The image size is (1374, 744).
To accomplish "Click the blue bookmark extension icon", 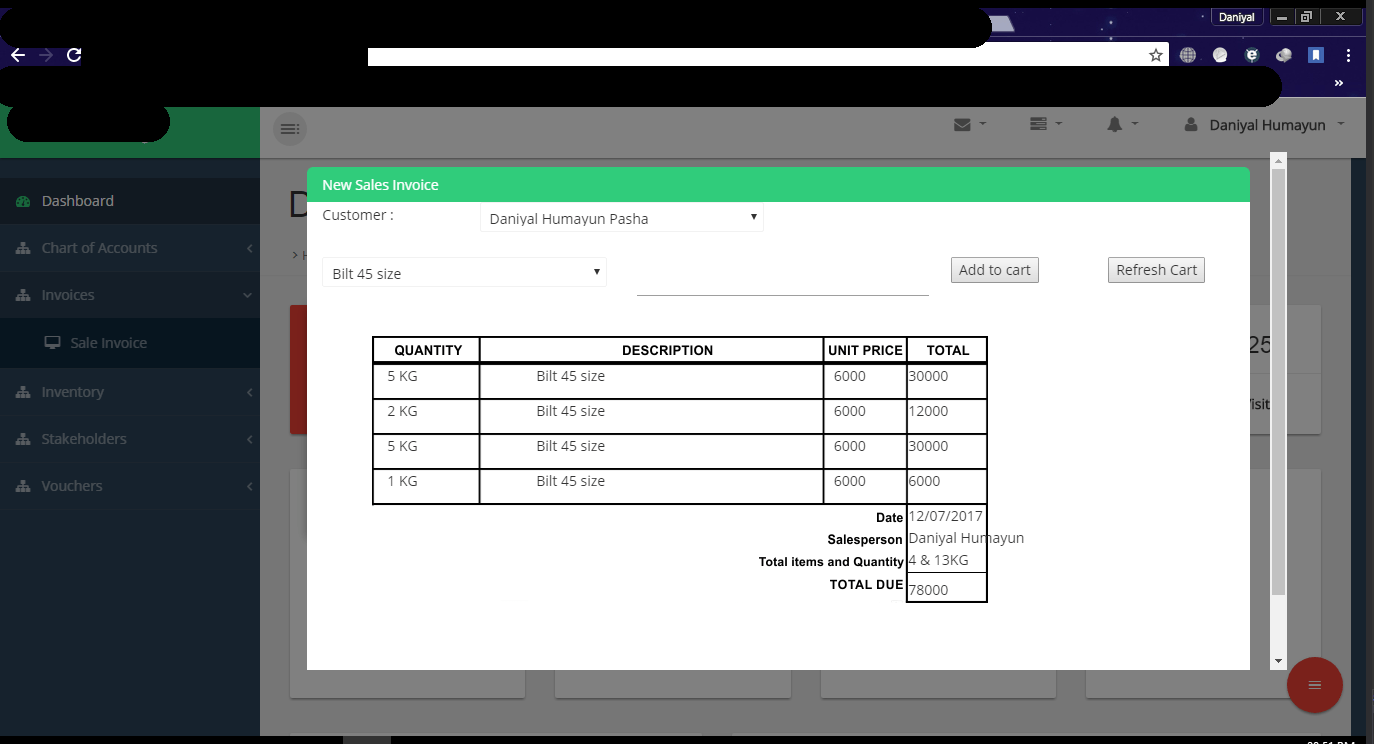I will click(x=1316, y=55).
